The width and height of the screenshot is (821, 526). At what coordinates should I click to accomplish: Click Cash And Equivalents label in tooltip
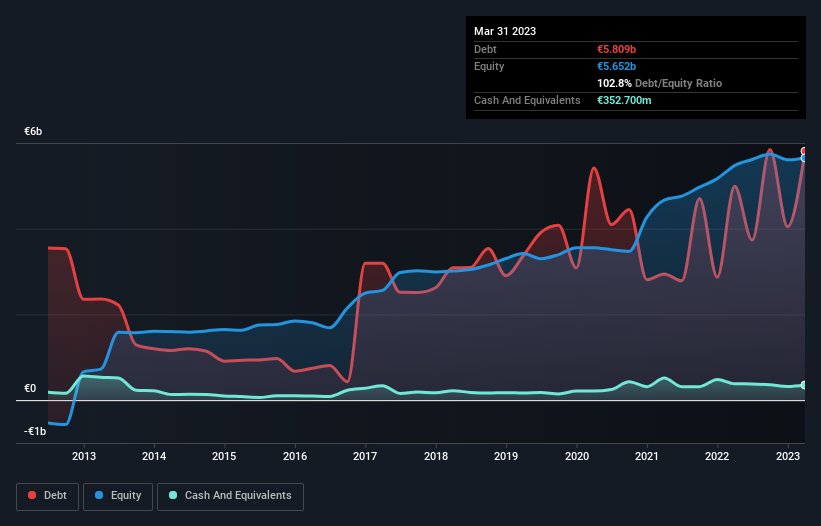coord(527,100)
